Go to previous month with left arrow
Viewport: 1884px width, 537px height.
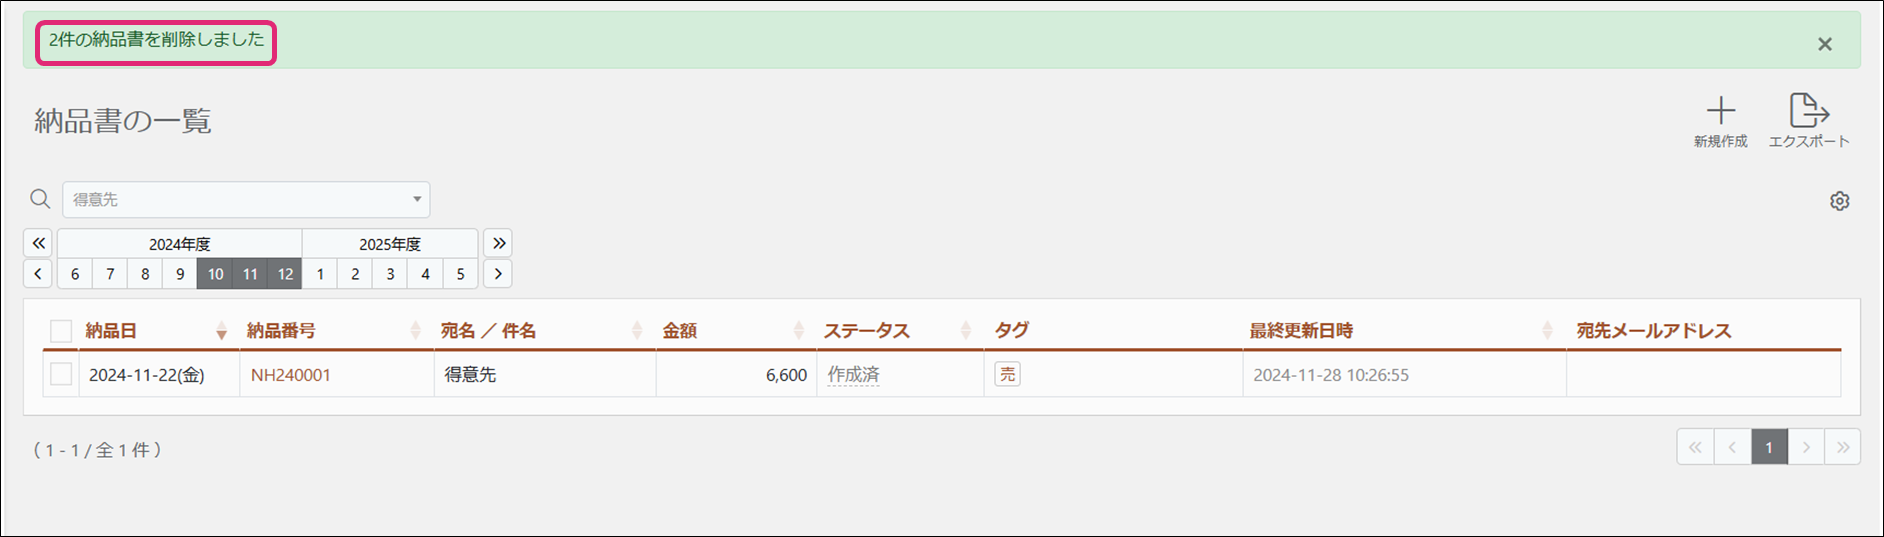coord(38,274)
